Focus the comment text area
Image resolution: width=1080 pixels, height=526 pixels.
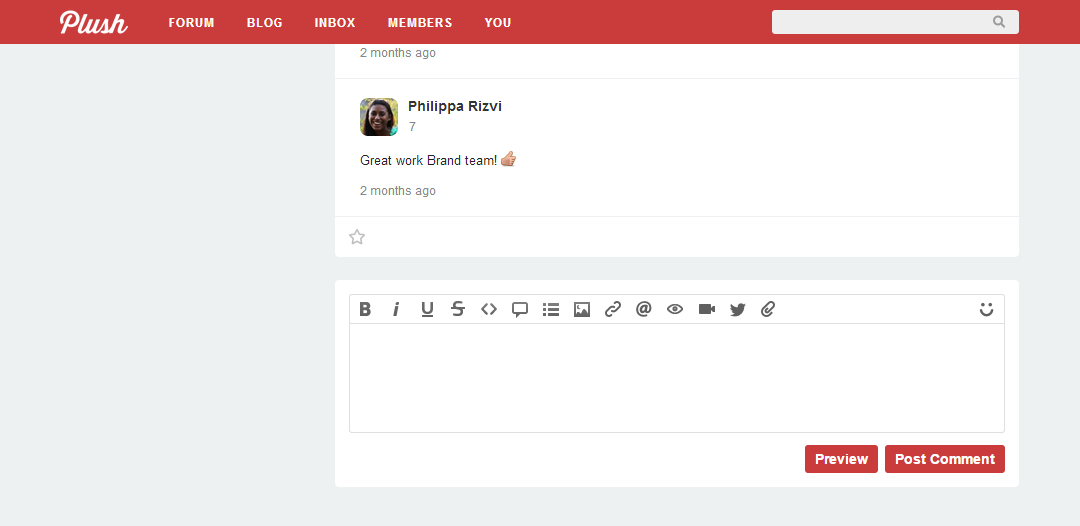(677, 378)
